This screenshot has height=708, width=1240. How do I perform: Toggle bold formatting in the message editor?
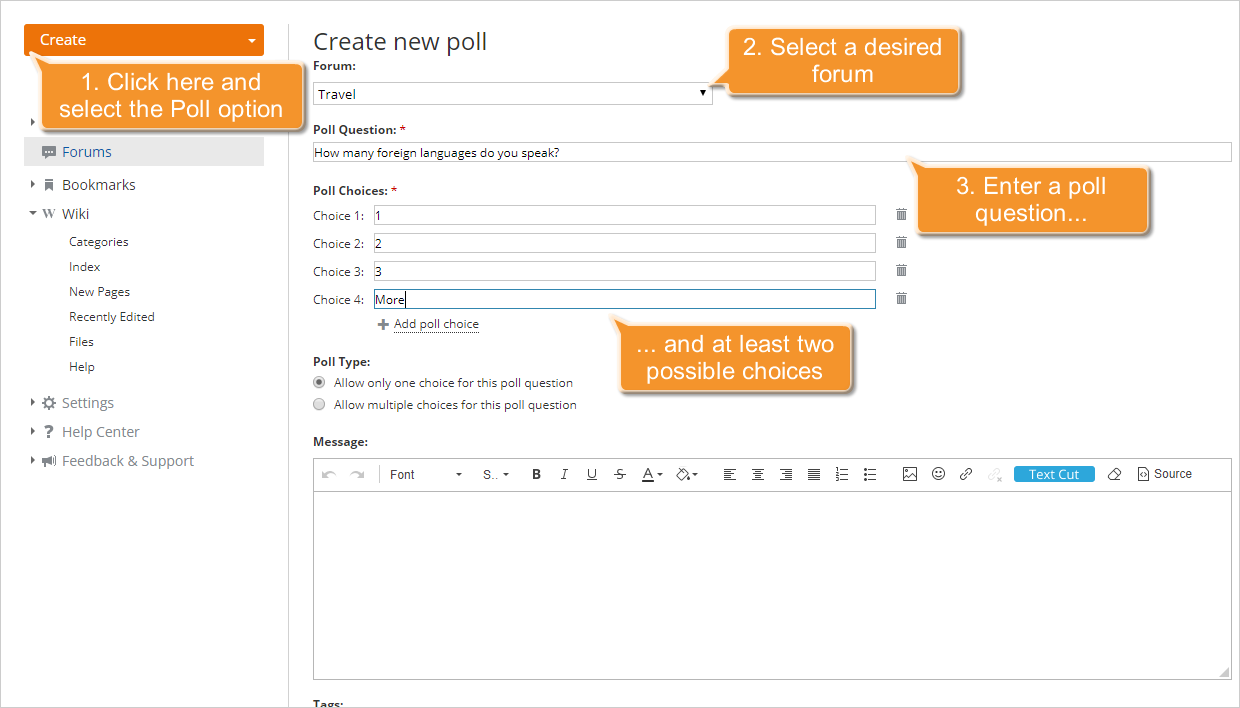point(536,474)
